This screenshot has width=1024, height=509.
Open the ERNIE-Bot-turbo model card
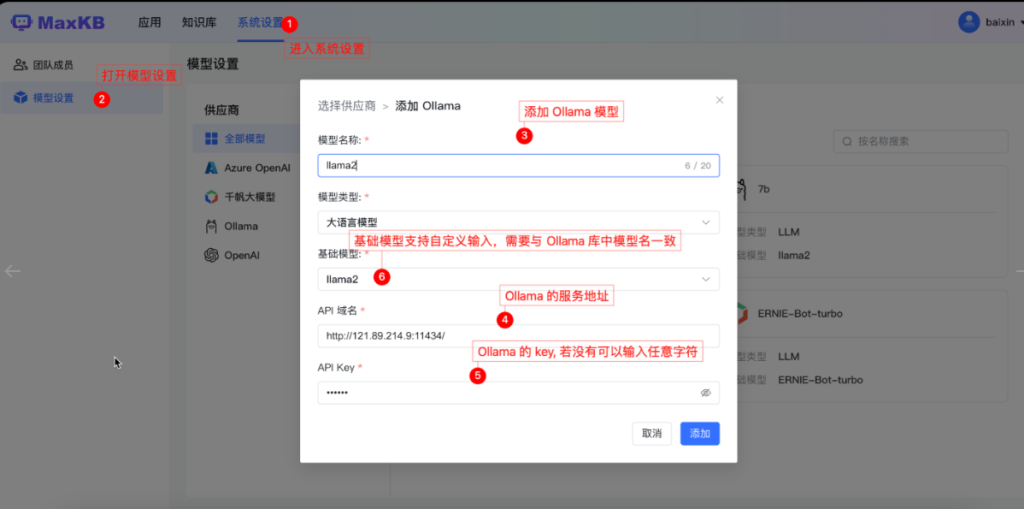coord(873,346)
